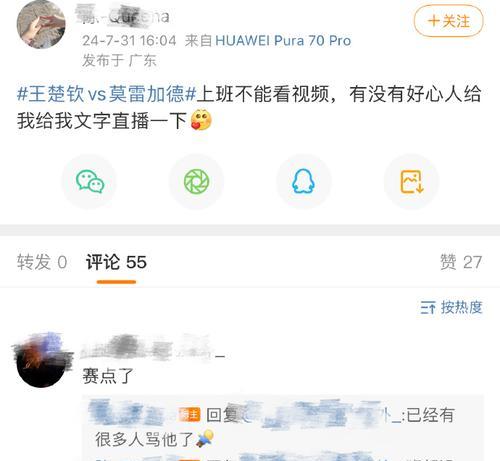This screenshot has height=461, width=500.
Task: Tap the sort arrows icon beside 按热度
Action: click(428, 307)
